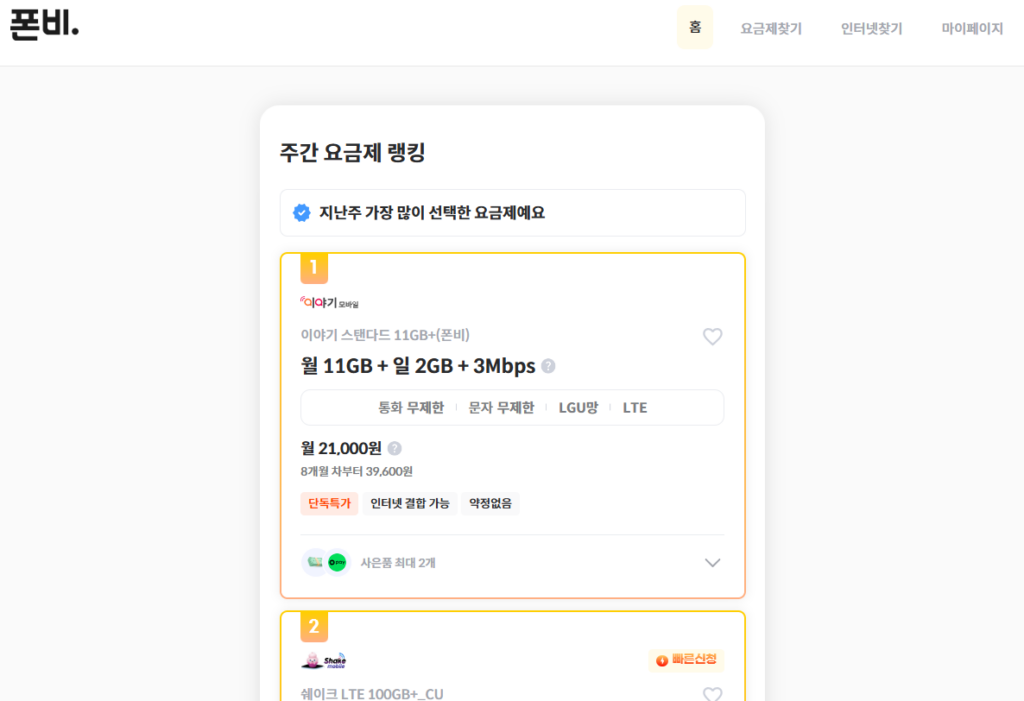Click the cash voucher gift icon
The height and width of the screenshot is (701, 1024).
315,562
